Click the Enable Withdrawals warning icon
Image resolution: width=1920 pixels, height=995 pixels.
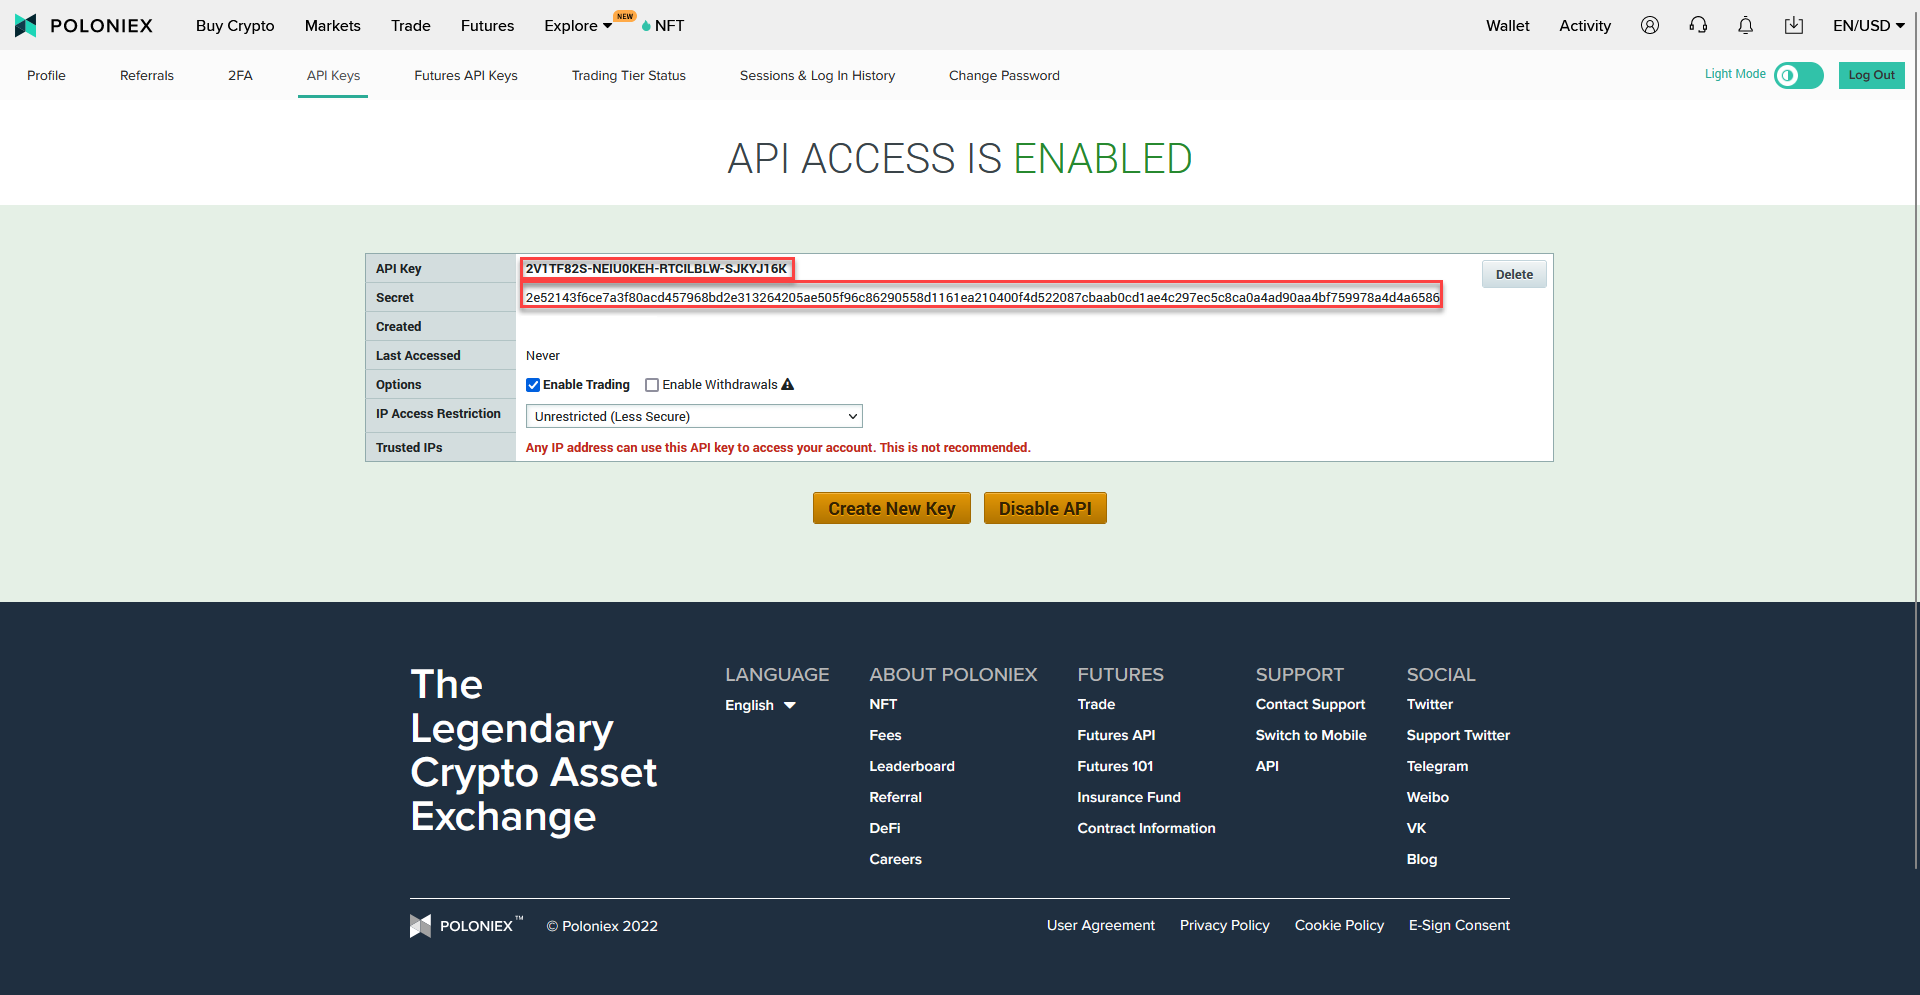coord(788,384)
